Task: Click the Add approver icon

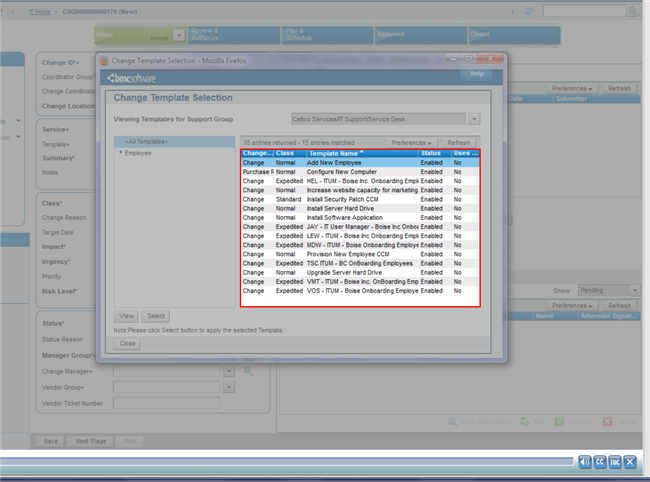Action: tap(524, 421)
